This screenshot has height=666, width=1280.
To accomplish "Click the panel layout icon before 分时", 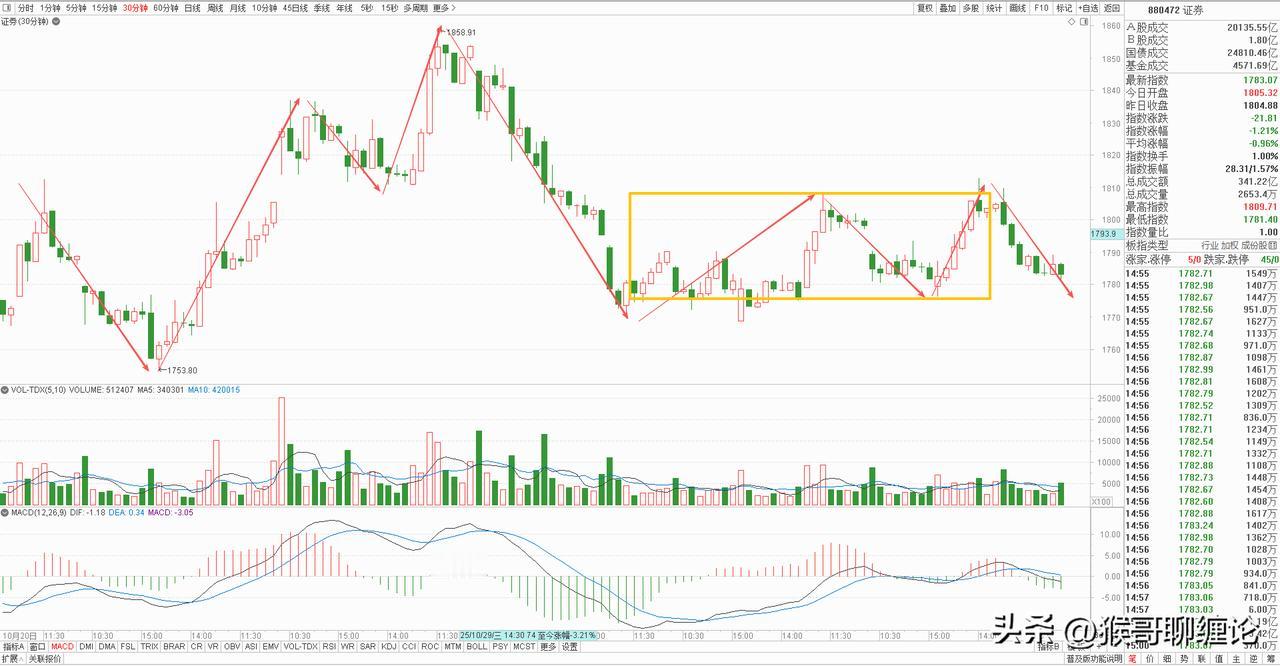I will (x=7, y=7).
